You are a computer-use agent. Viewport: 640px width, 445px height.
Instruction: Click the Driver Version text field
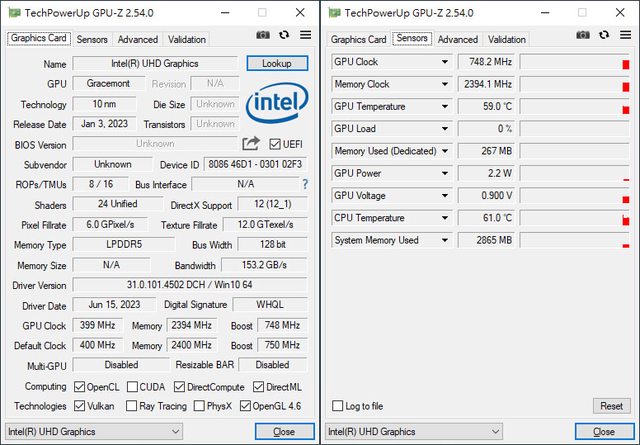click(192, 285)
